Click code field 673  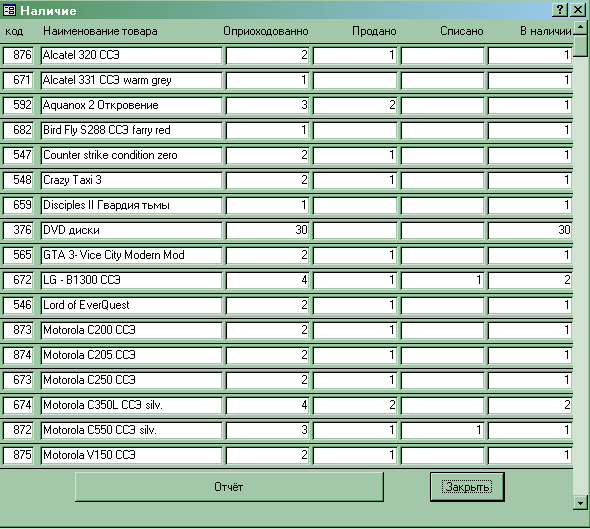pyautogui.click(x=18, y=380)
